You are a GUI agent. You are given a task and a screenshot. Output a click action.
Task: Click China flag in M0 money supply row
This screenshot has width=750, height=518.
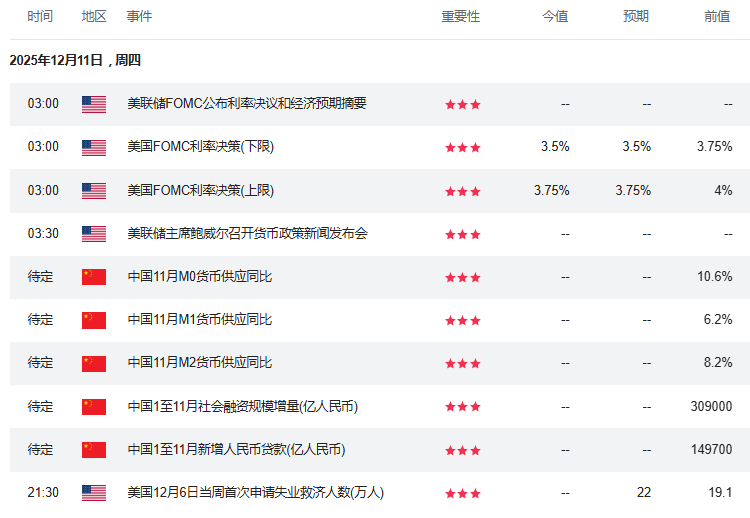click(x=94, y=277)
